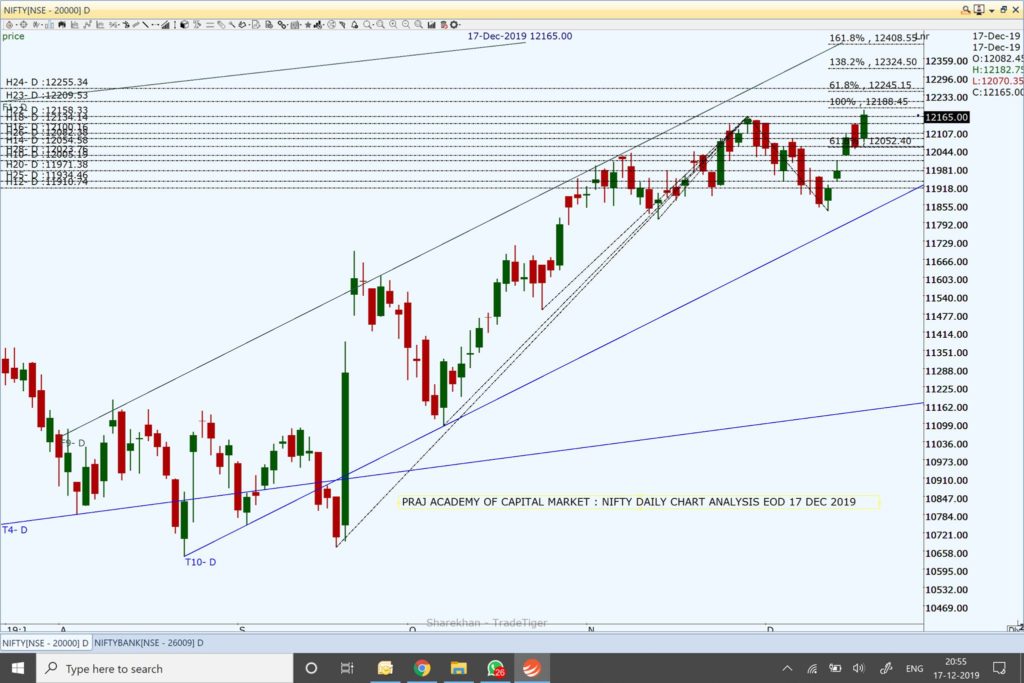The width and height of the screenshot is (1024, 683).
Task: Open the Sharekhan TradeTiger taskbar icon
Action: tap(532, 668)
